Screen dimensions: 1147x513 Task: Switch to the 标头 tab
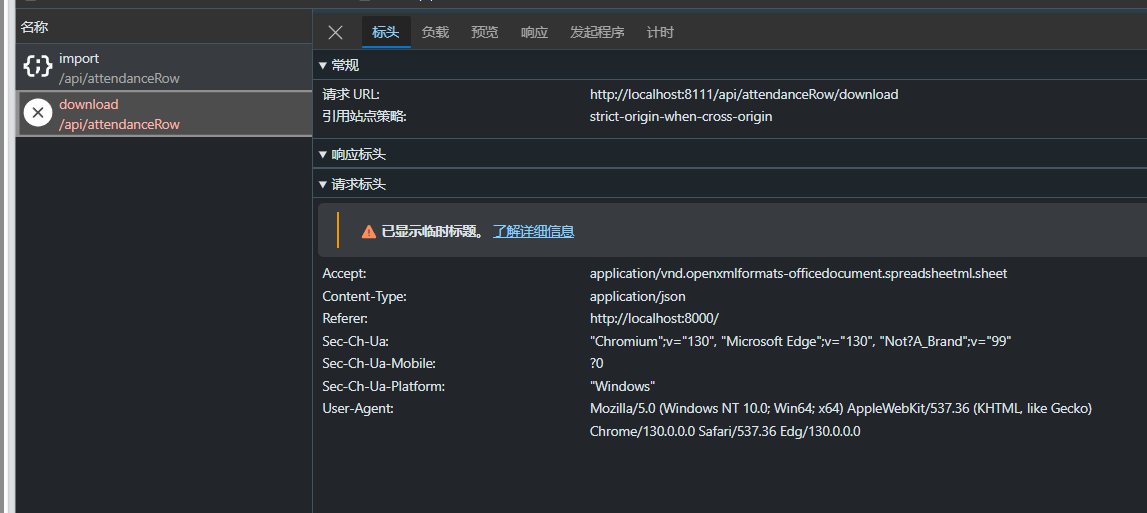386,32
